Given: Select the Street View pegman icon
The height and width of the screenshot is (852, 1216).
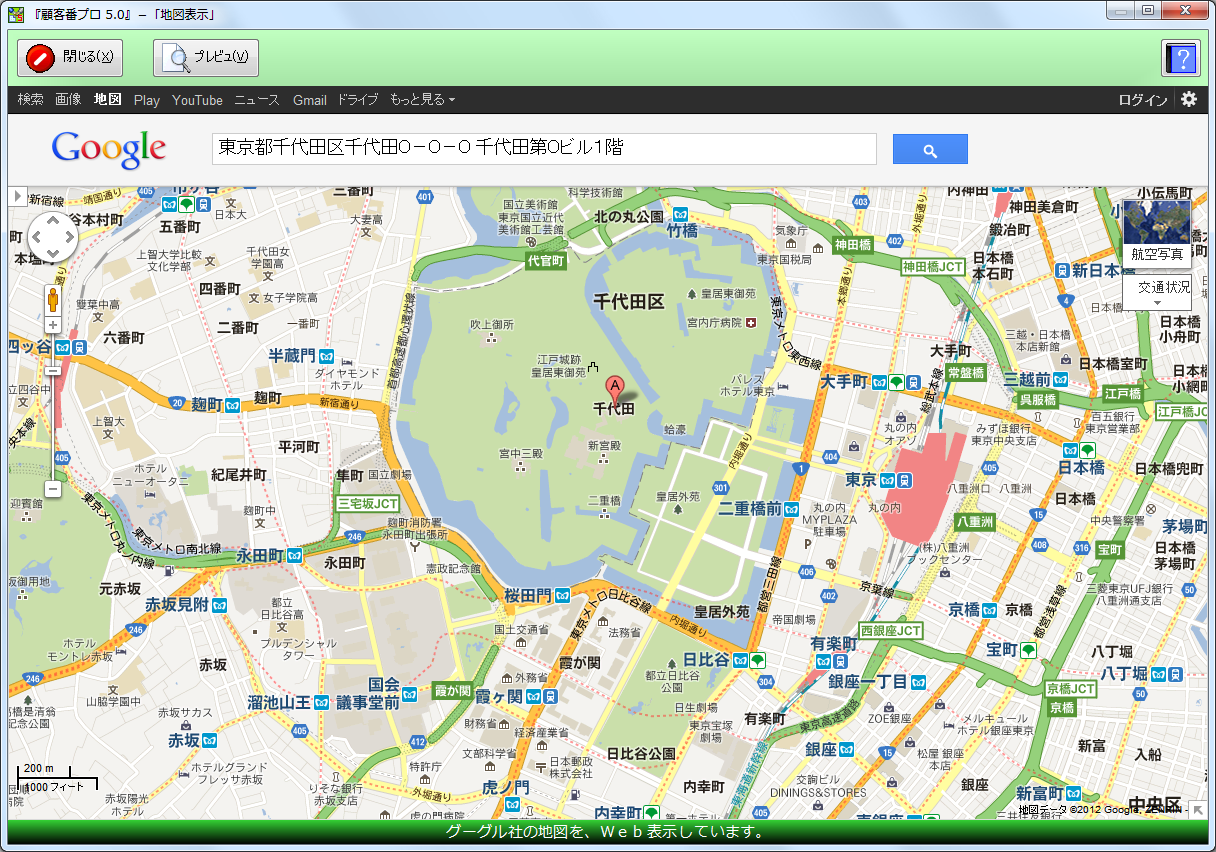Looking at the screenshot, I should [52, 299].
